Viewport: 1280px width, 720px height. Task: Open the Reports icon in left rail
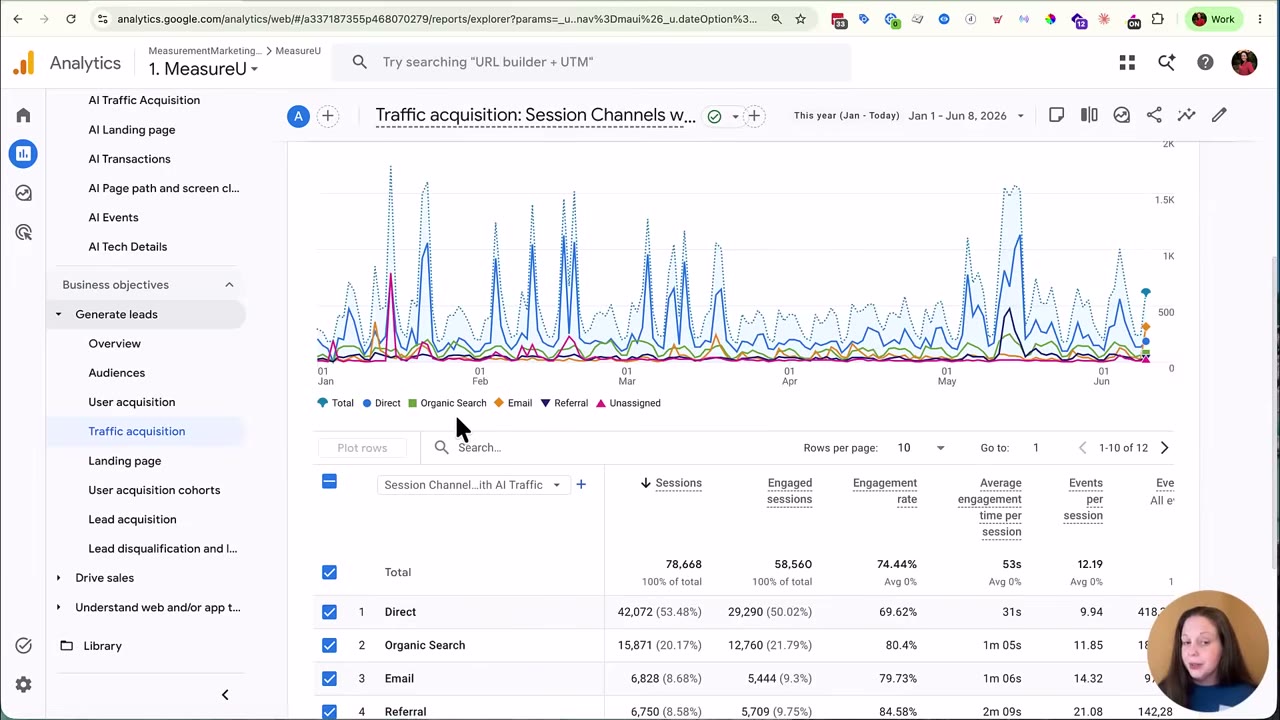click(23, 153)
